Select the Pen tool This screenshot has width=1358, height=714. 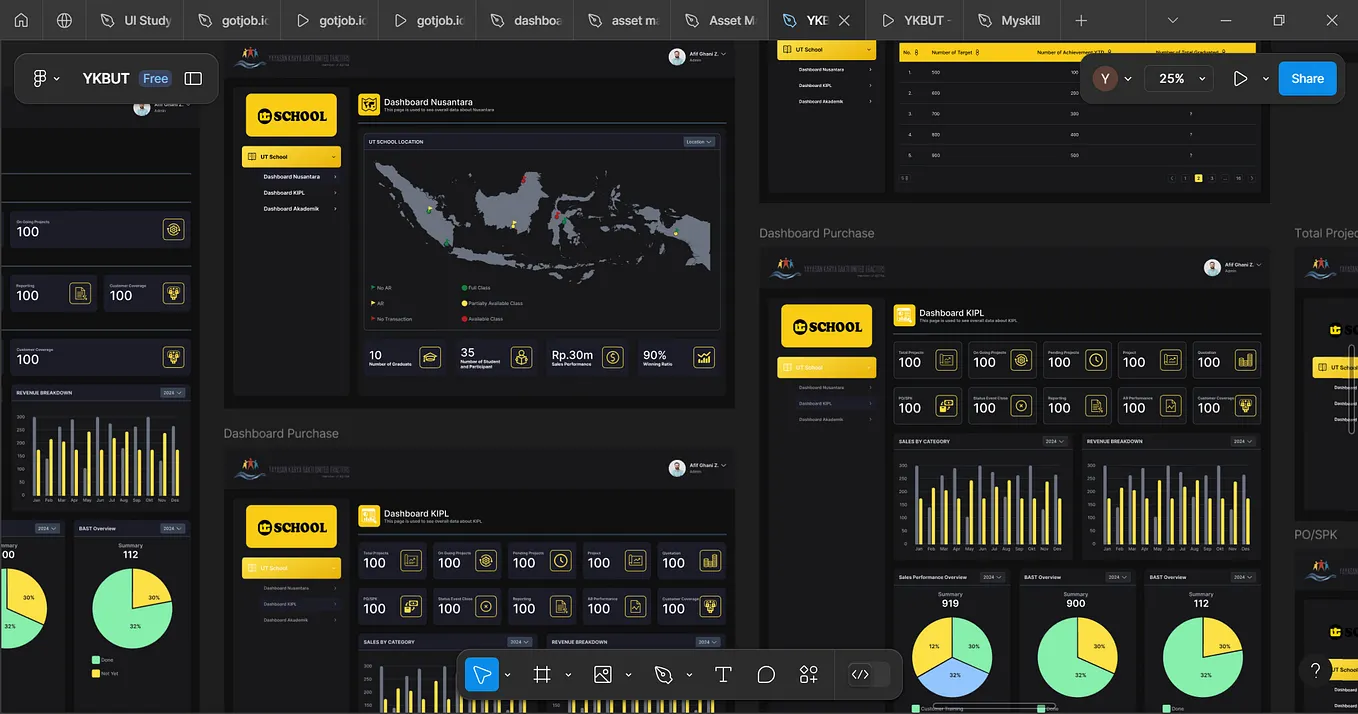pyautogui.click(x=663, y=675)
